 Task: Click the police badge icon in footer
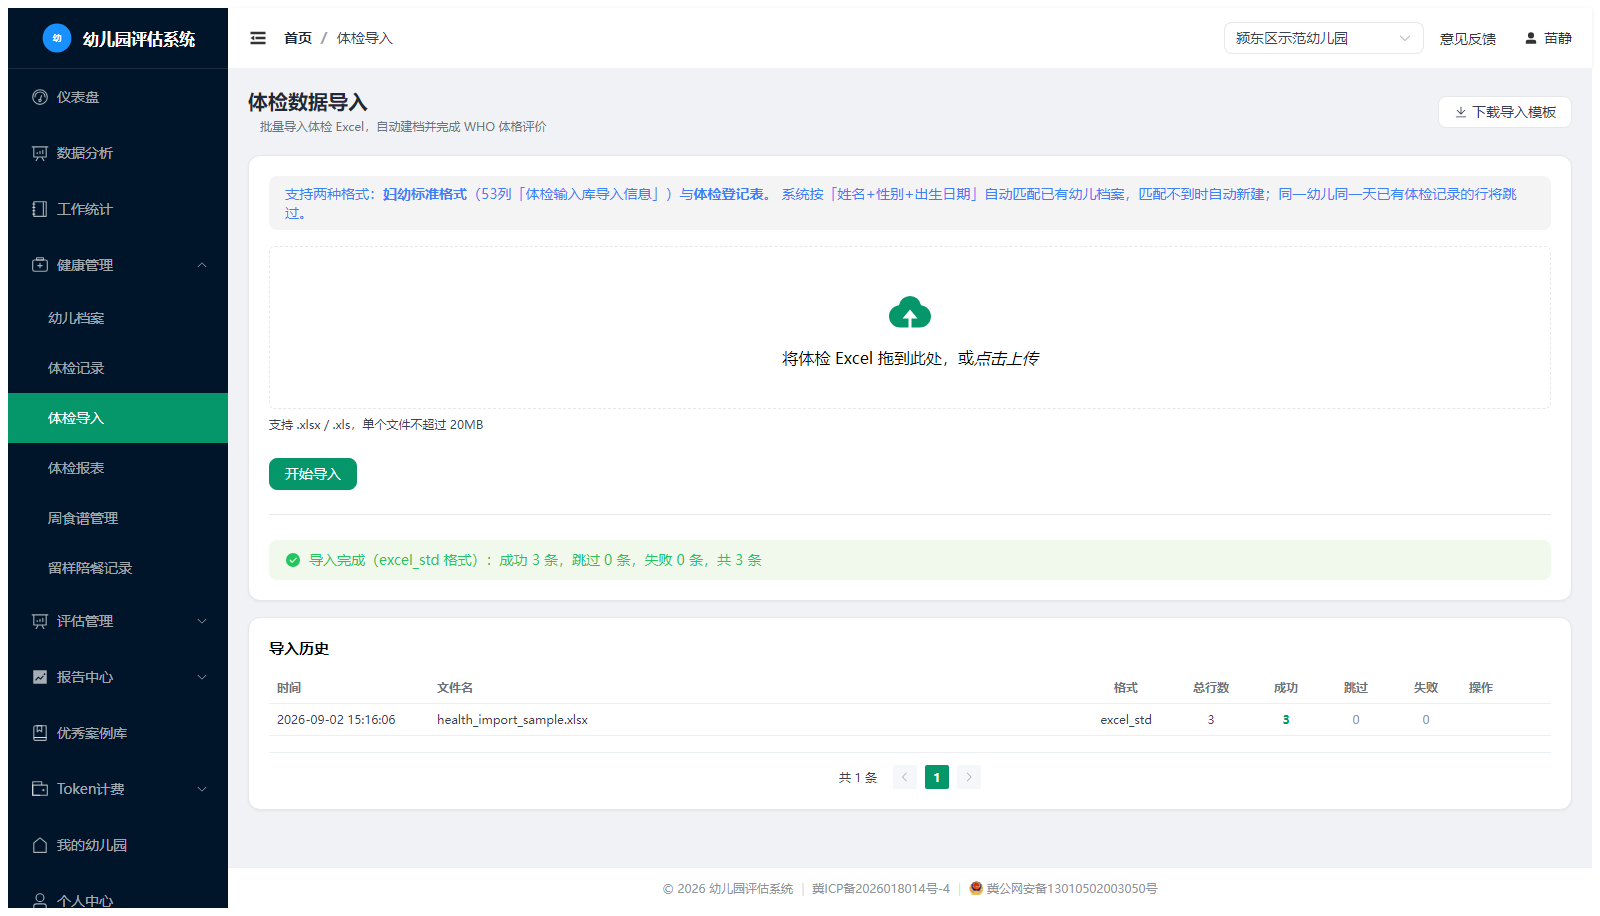tap(976, 888)
